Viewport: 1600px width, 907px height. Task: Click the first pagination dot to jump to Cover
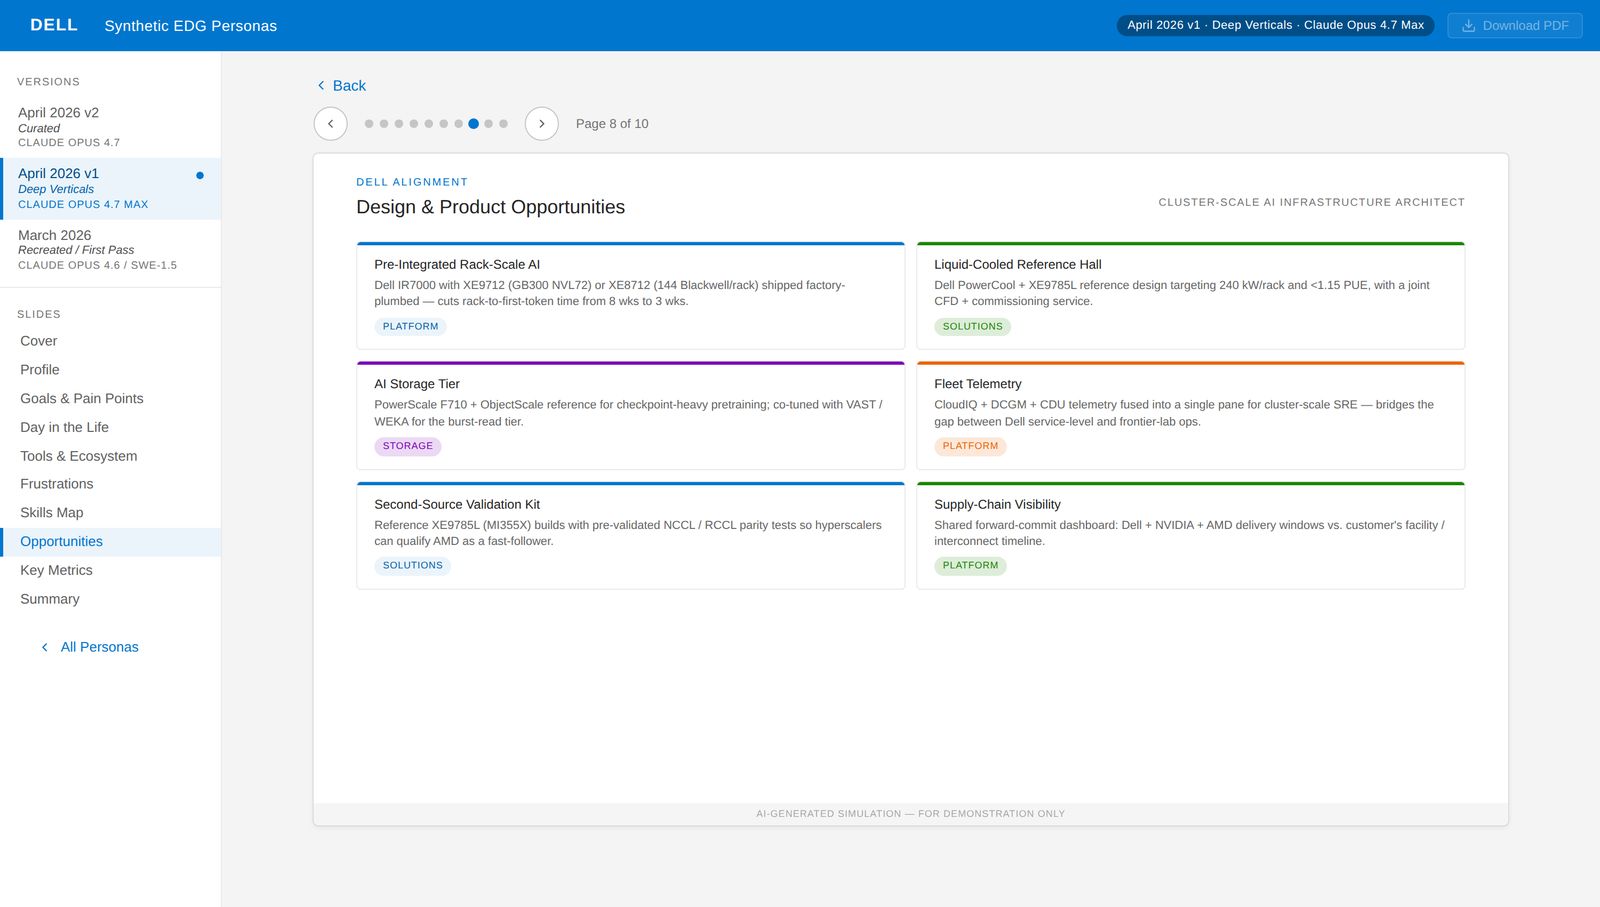click(370, 123)
